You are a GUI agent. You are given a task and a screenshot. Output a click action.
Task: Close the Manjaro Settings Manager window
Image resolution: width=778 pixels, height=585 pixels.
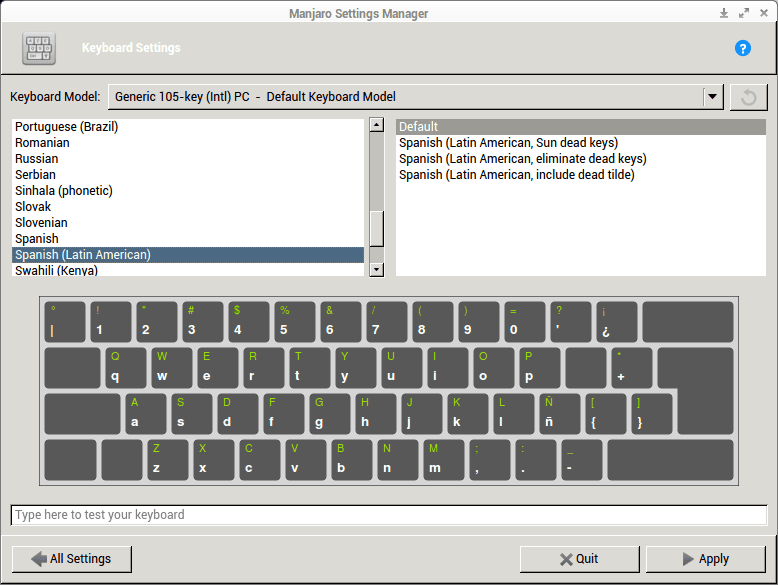pos(764,13)
